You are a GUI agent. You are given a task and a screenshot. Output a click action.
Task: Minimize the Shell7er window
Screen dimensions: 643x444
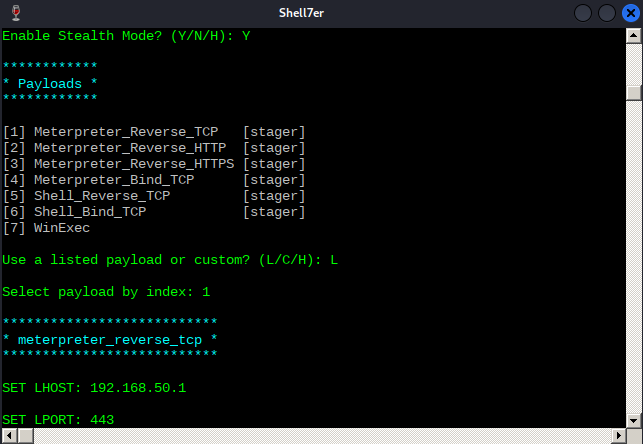coord(585,13)
